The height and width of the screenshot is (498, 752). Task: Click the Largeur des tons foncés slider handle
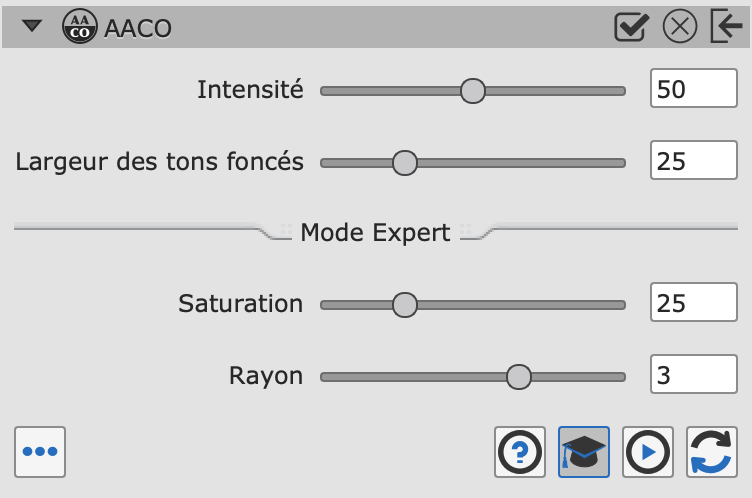coord(405,163)
